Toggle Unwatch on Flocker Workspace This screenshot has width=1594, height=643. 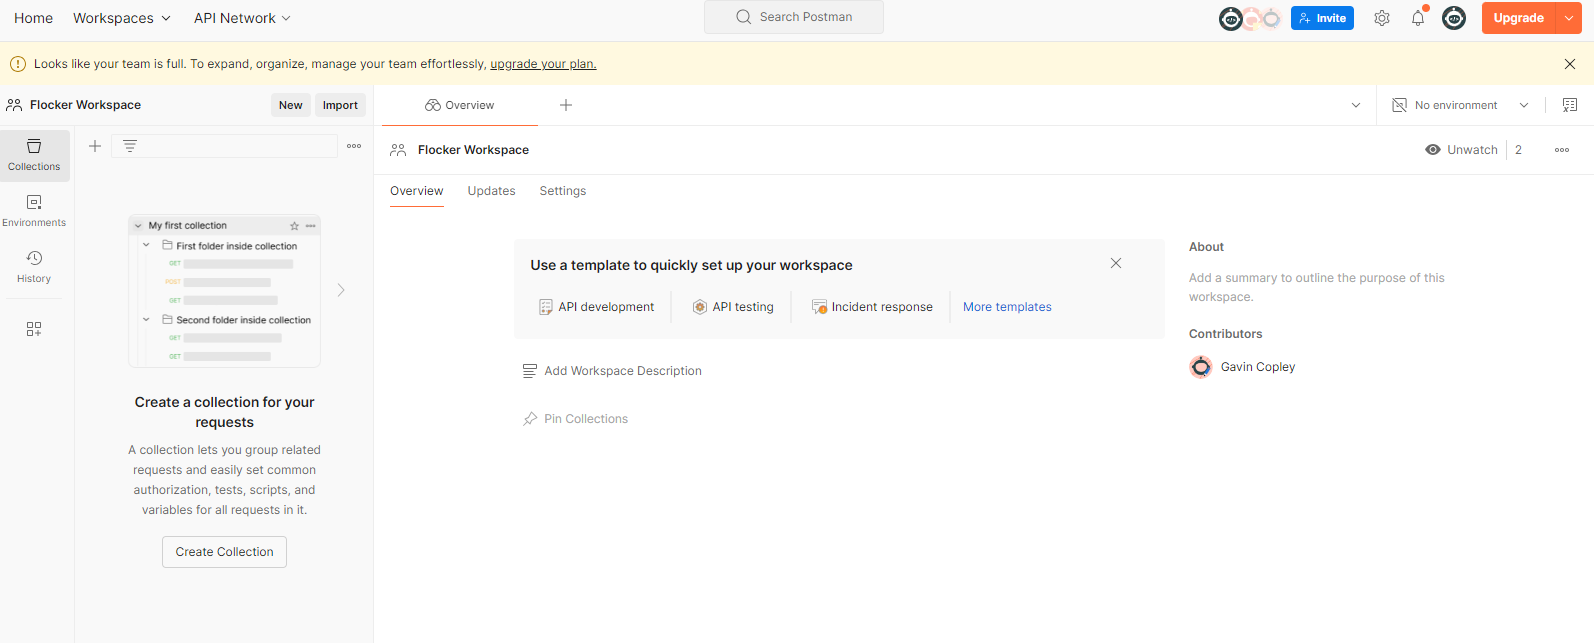pyautogui.click(x=1462, y=150)
